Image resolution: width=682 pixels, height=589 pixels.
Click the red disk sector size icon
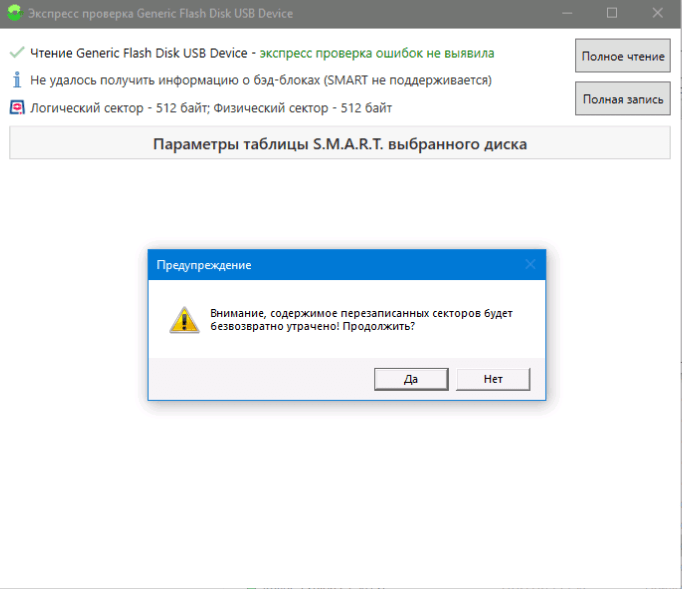pos(16,107)
